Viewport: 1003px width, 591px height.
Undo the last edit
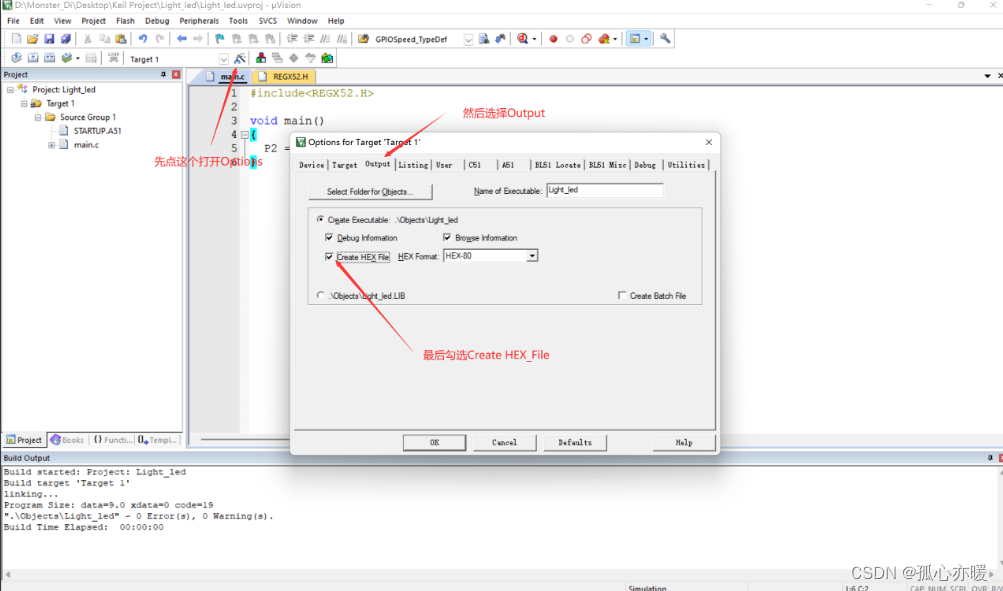point(143,39)
